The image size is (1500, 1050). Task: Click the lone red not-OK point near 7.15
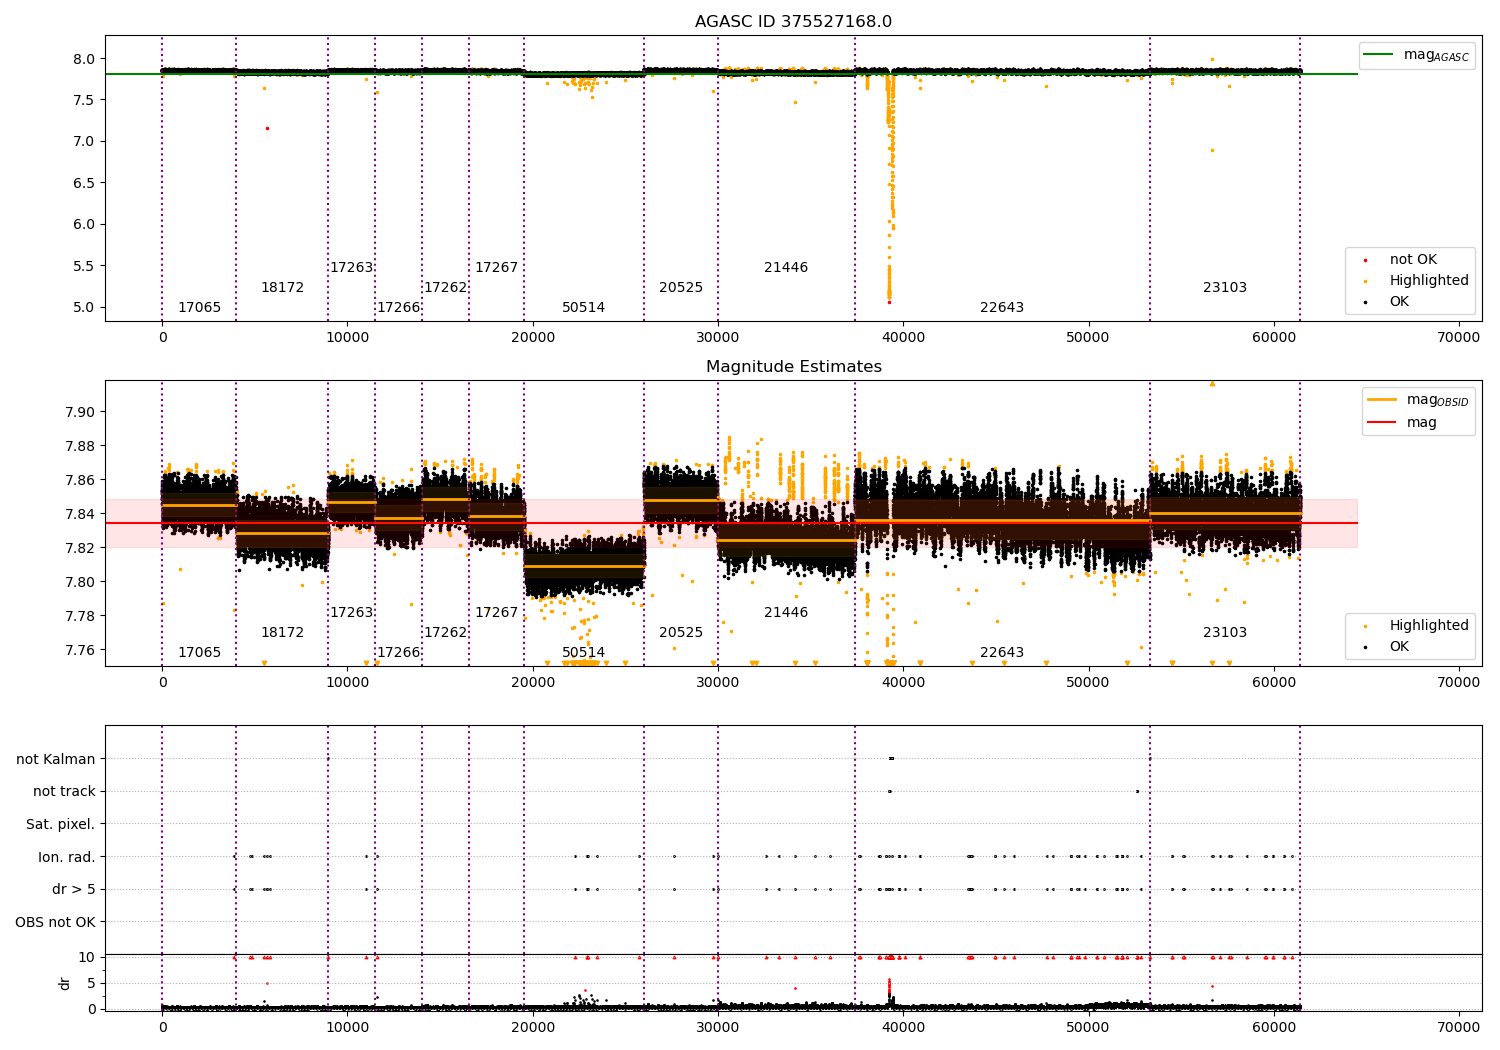[x=267, y=128]
